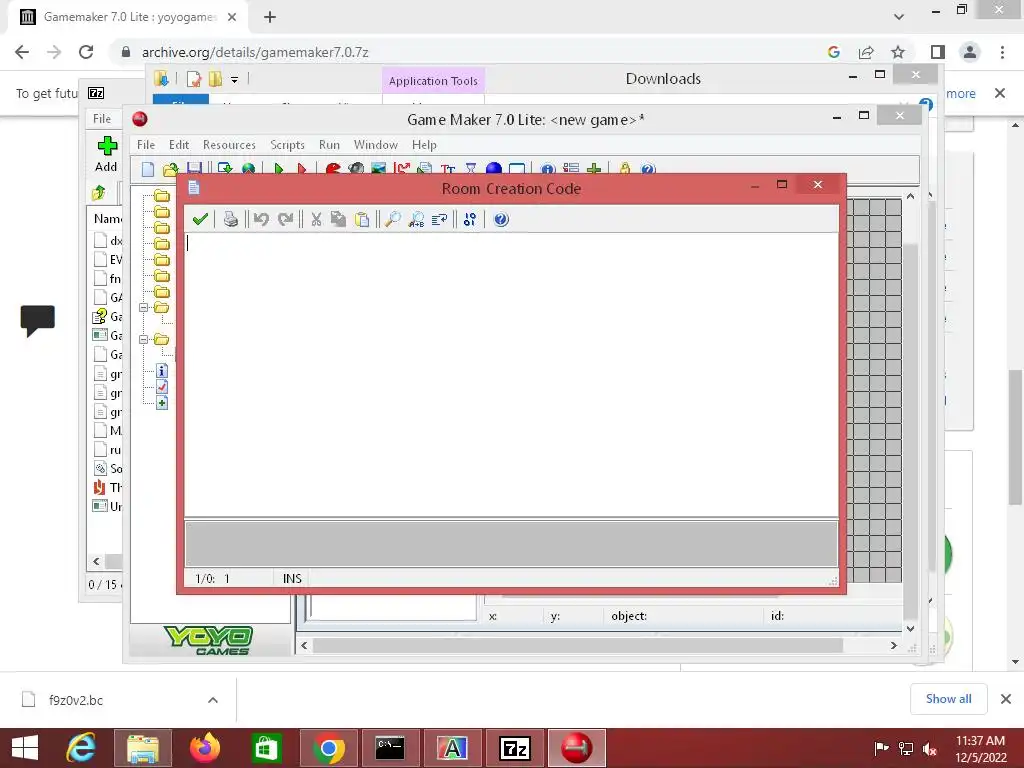
Task: Run in debug mode with red arrow
Action: (x=302, y=169)
